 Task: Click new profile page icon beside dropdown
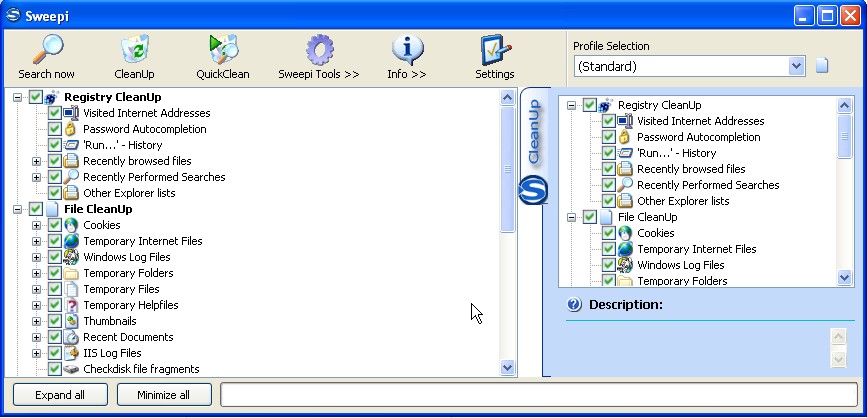822,66
